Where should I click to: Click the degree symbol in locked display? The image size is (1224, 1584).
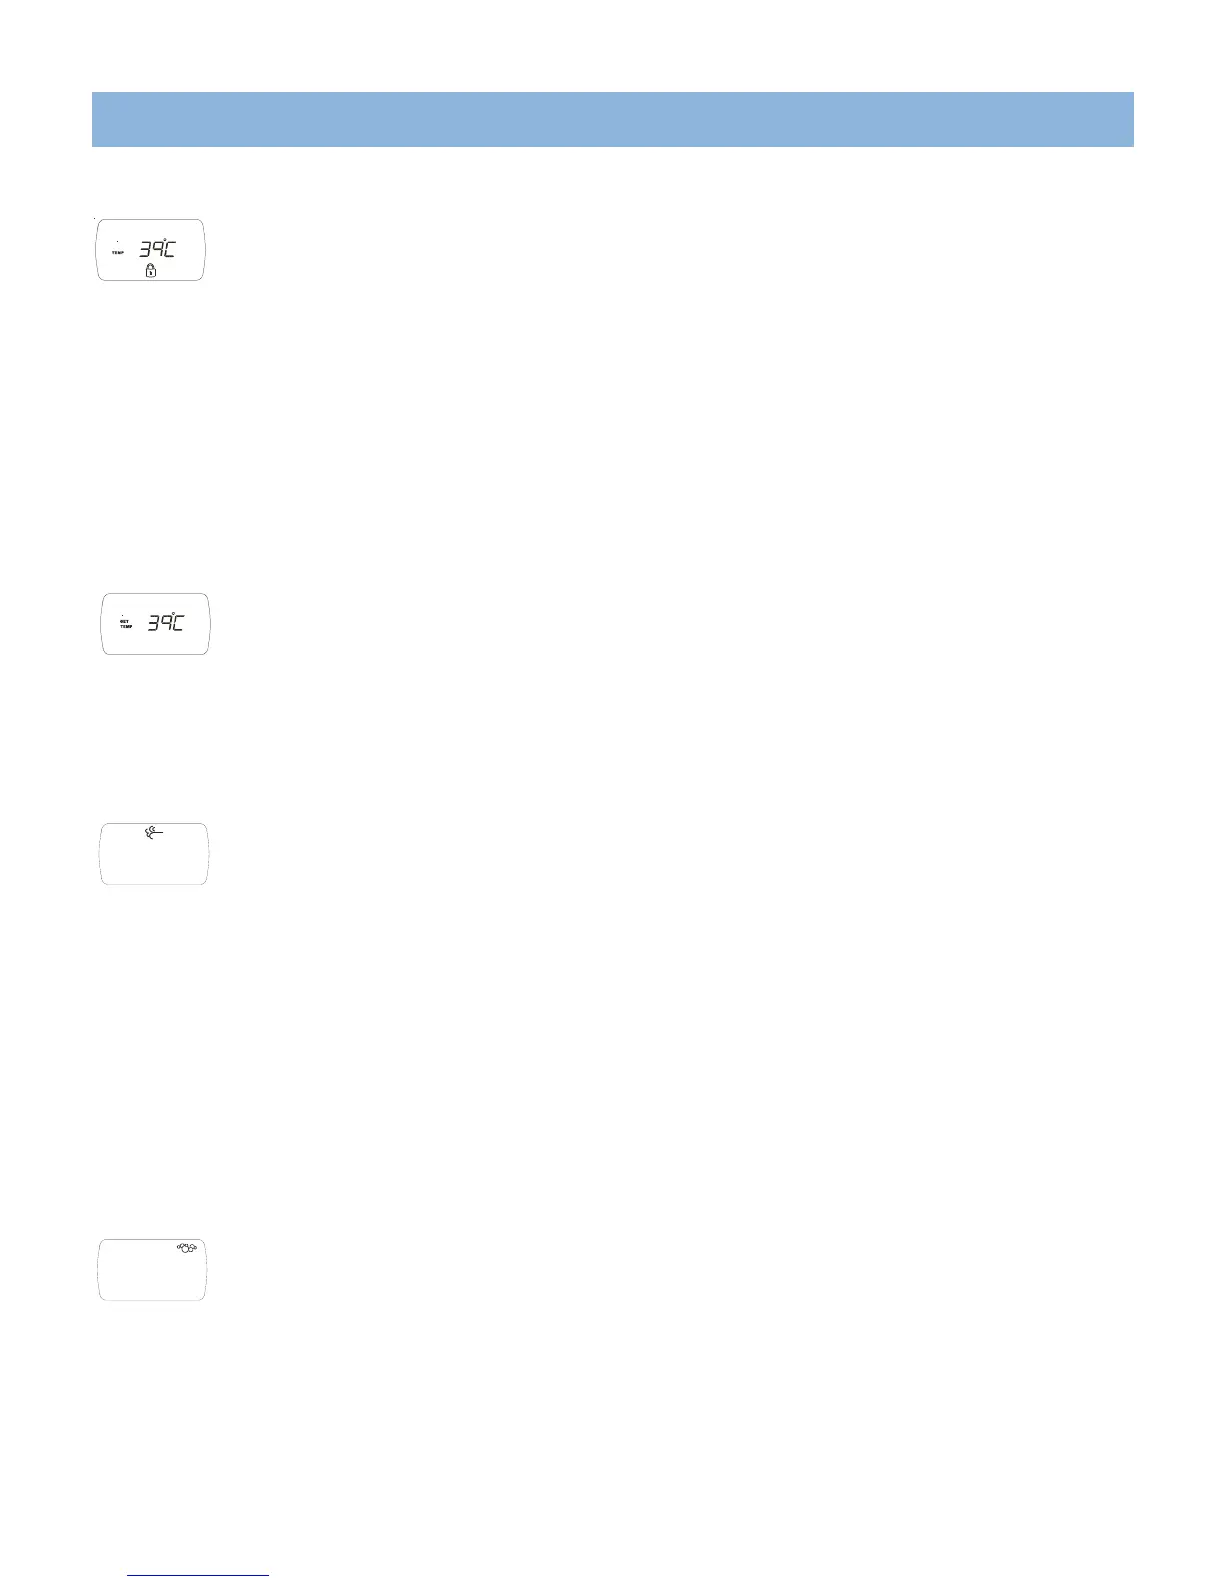(165, 239)
